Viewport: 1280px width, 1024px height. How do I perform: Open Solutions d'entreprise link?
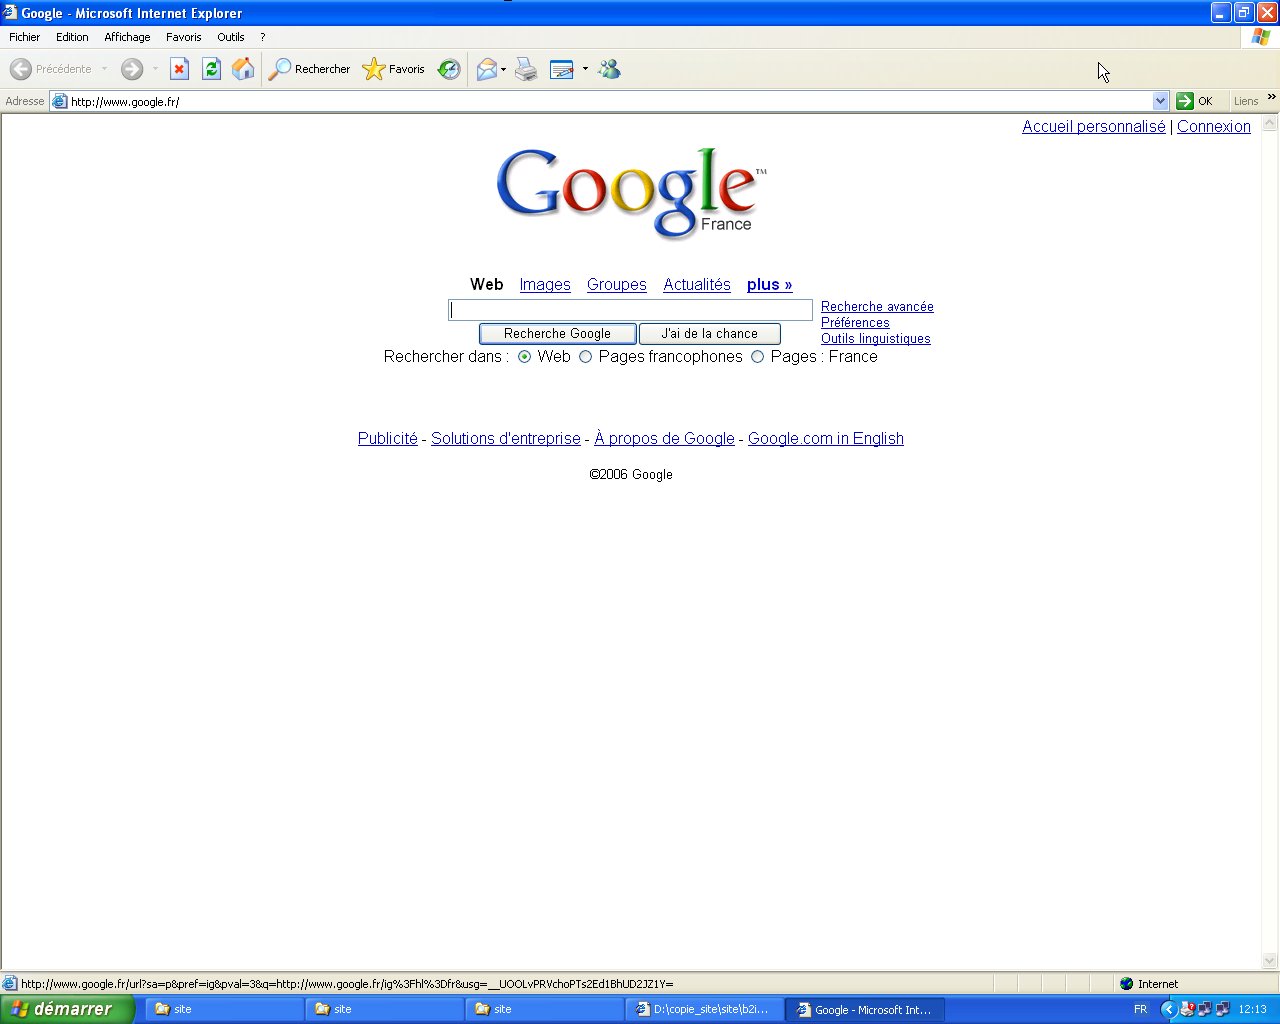click(506, 439)
